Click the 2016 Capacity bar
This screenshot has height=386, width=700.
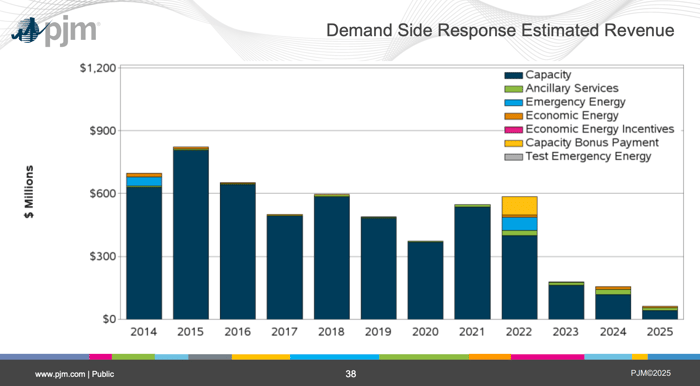tap(238, 252)
